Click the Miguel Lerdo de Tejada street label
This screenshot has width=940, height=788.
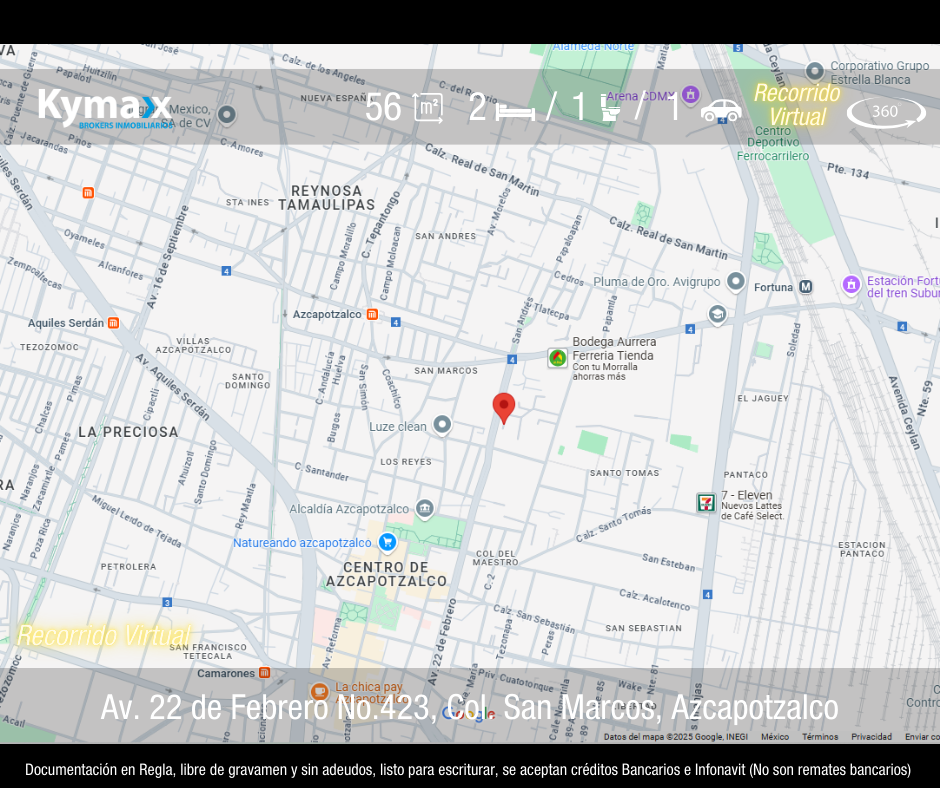[137, 521]
